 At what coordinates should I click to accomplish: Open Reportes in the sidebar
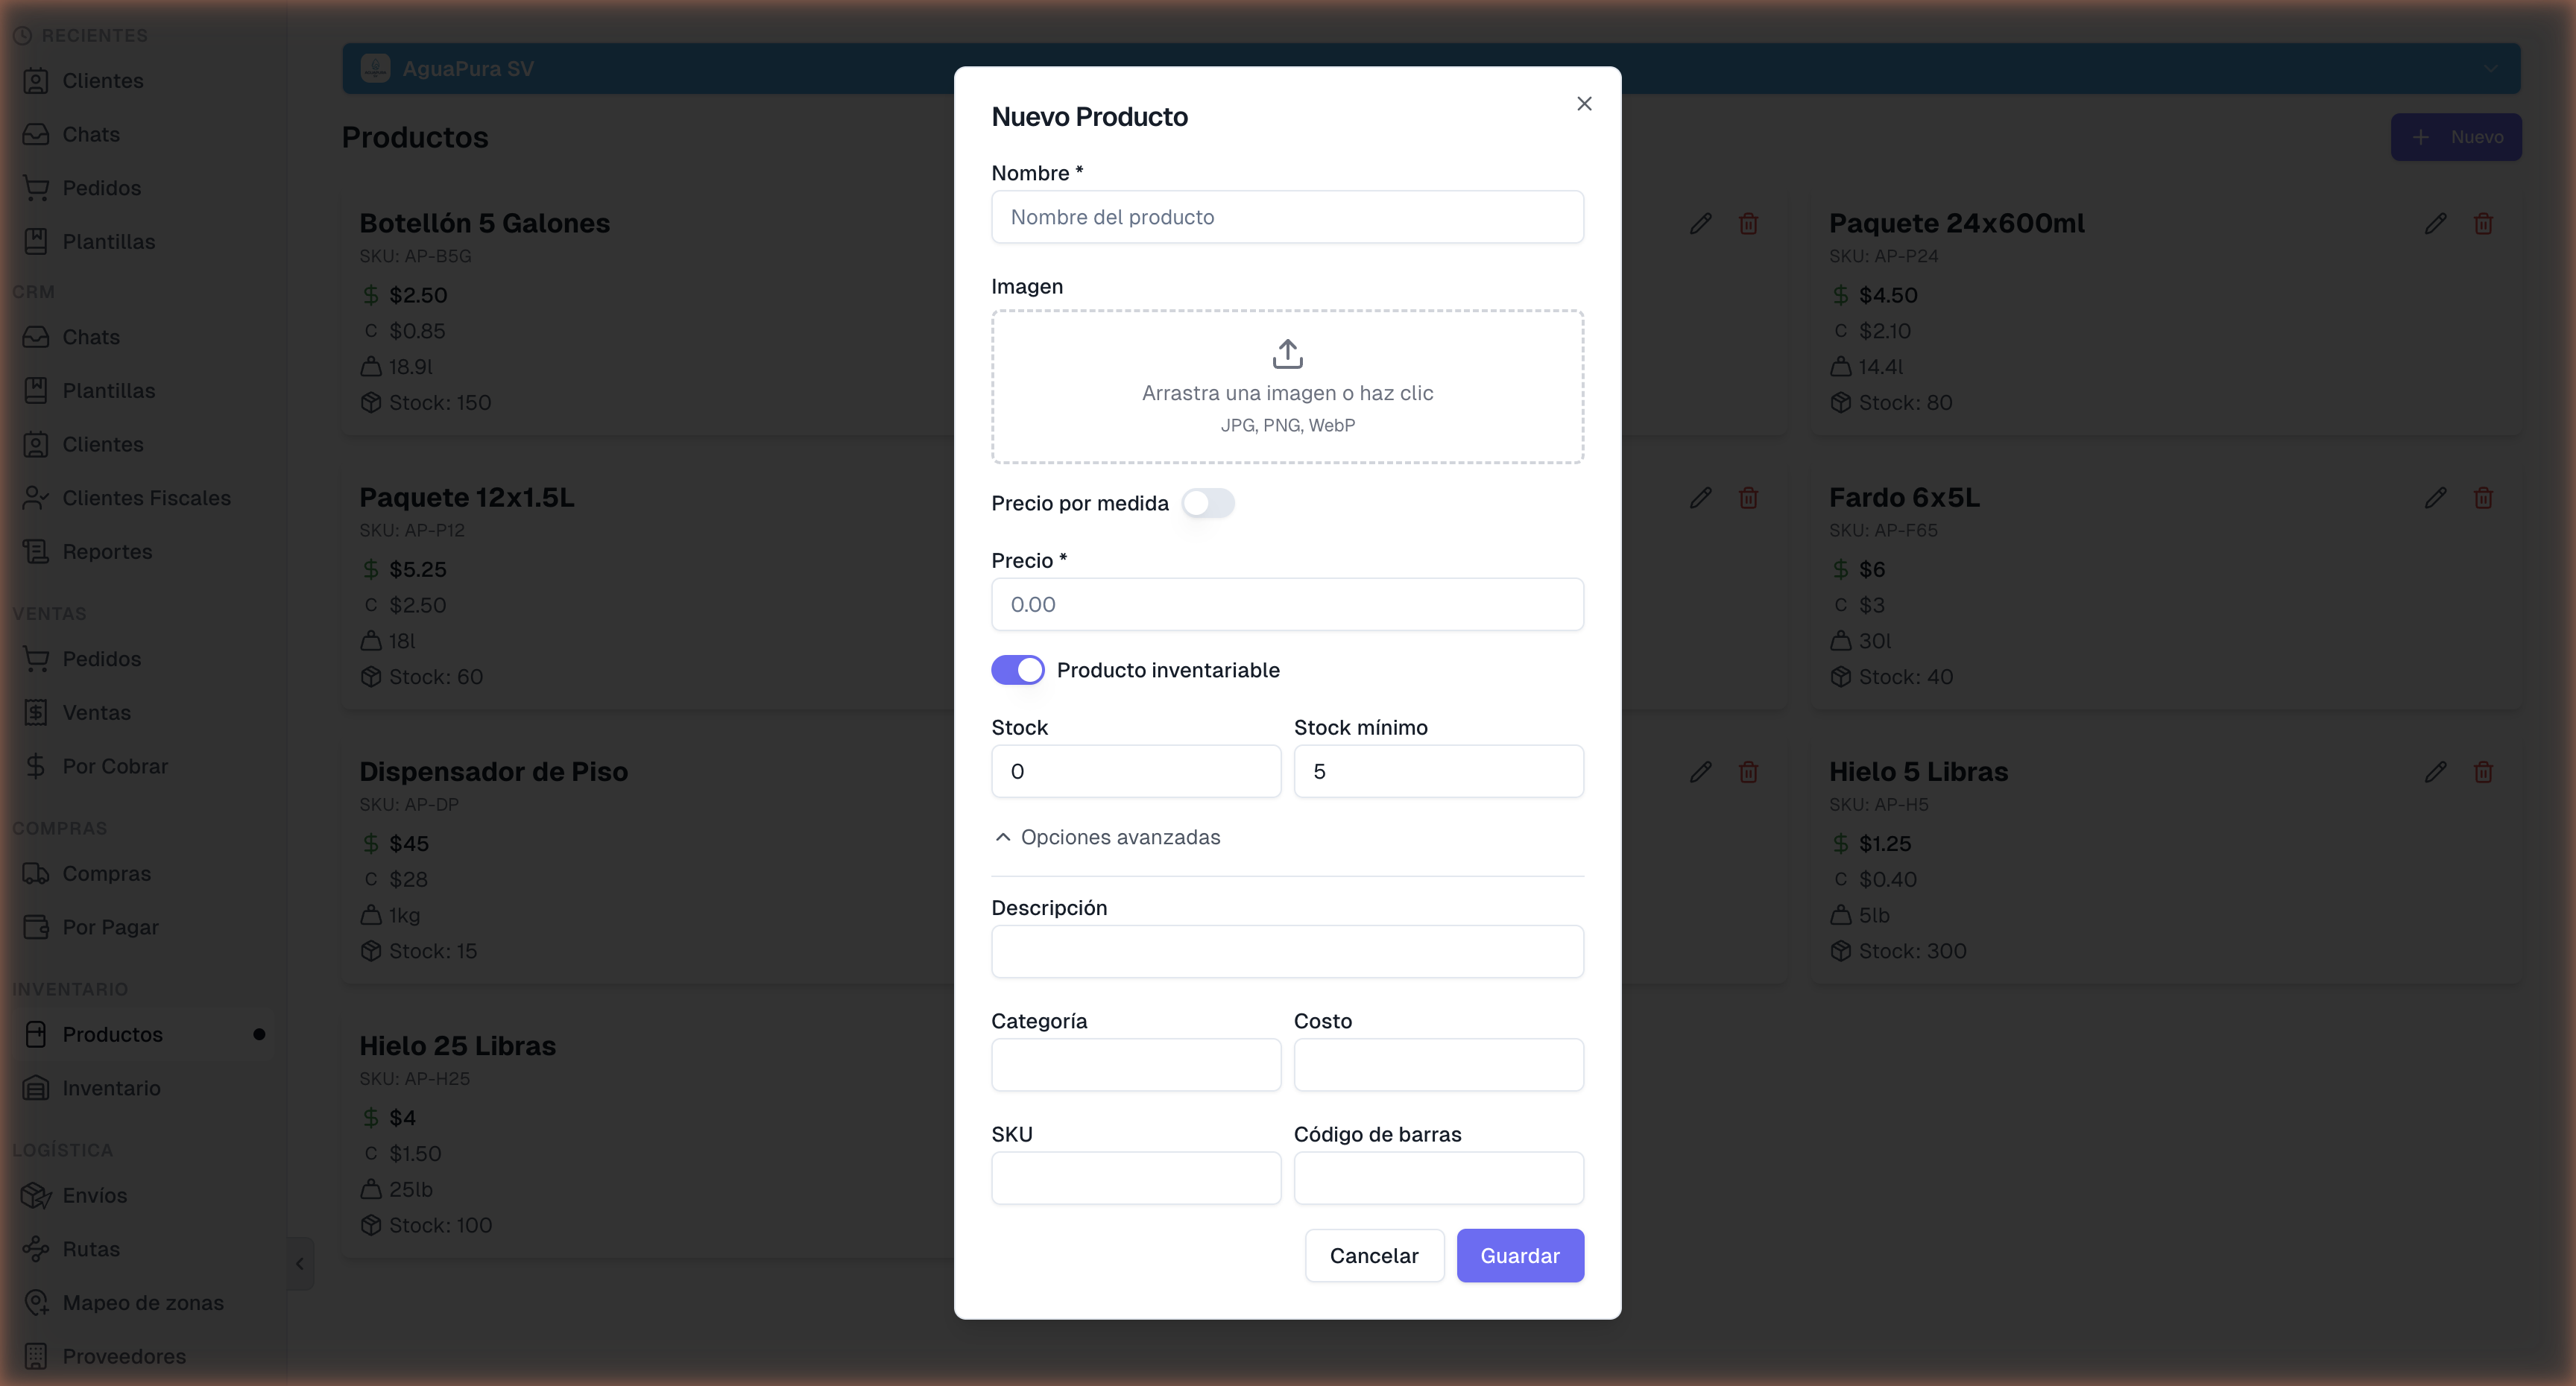click(107, 552)
